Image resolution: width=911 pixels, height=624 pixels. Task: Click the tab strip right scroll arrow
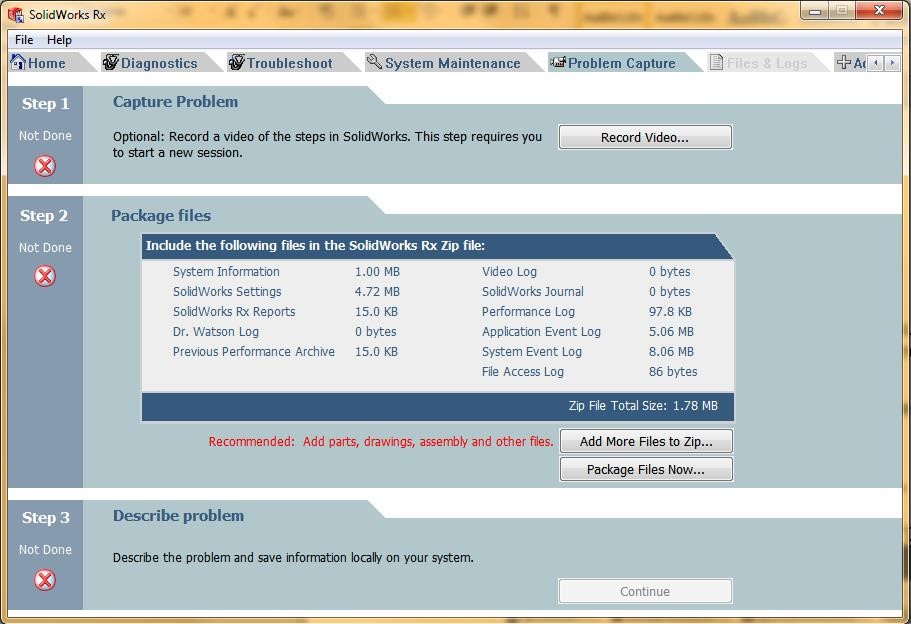[x=892, y=63]
